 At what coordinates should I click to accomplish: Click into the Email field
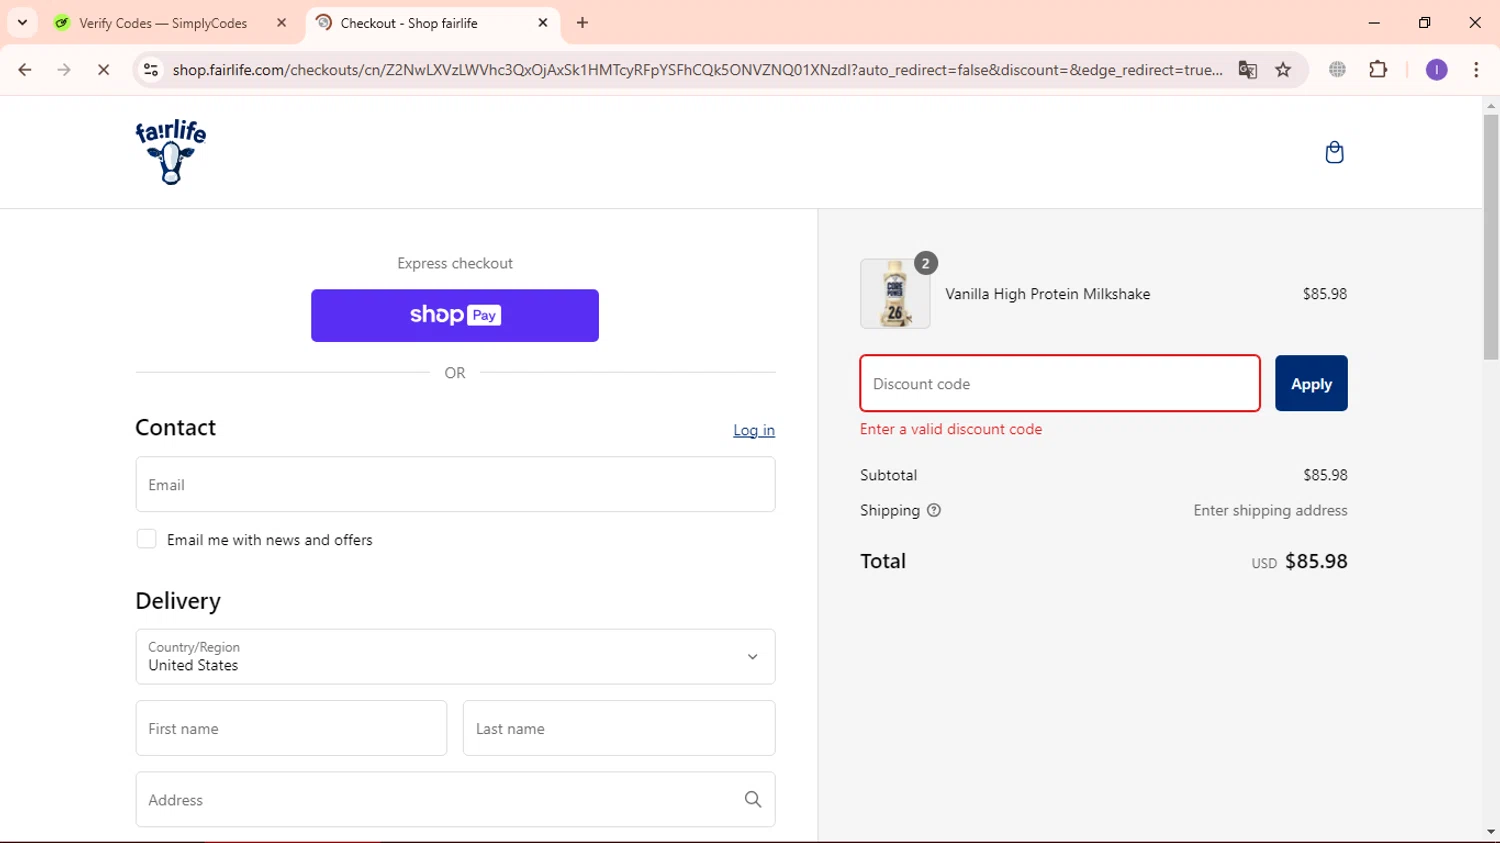[455, 485]
